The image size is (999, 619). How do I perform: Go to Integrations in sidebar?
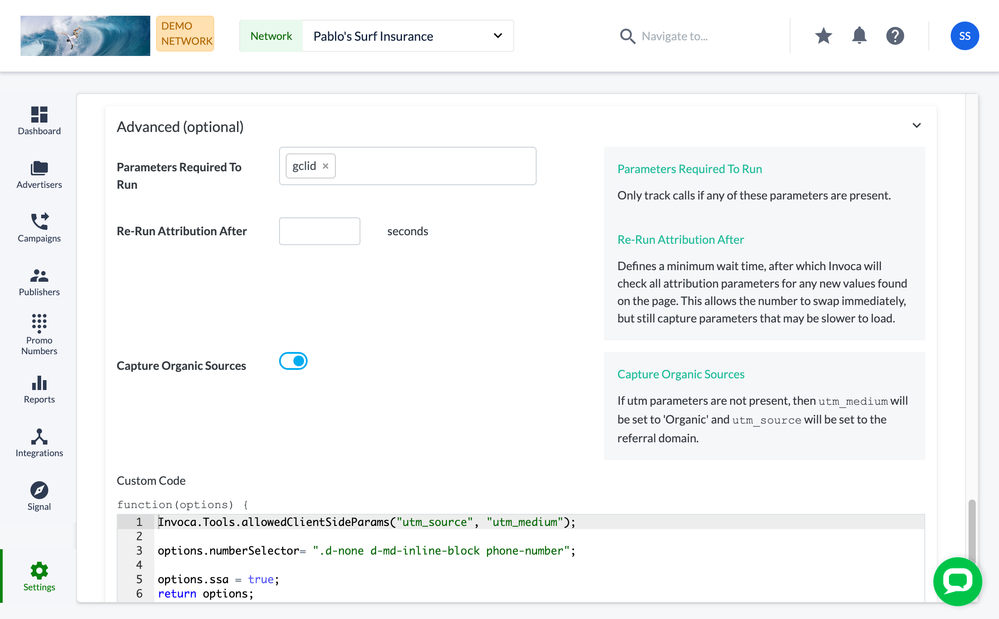coord(39,442)
